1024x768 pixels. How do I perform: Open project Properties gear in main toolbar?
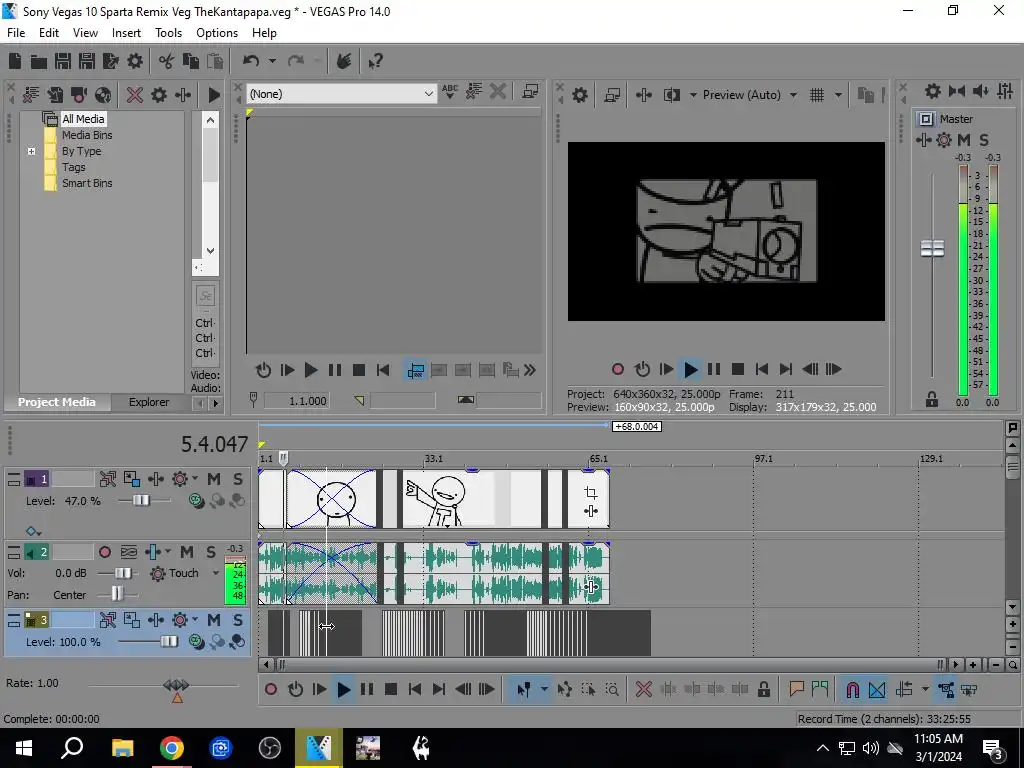tap(135, 61)
